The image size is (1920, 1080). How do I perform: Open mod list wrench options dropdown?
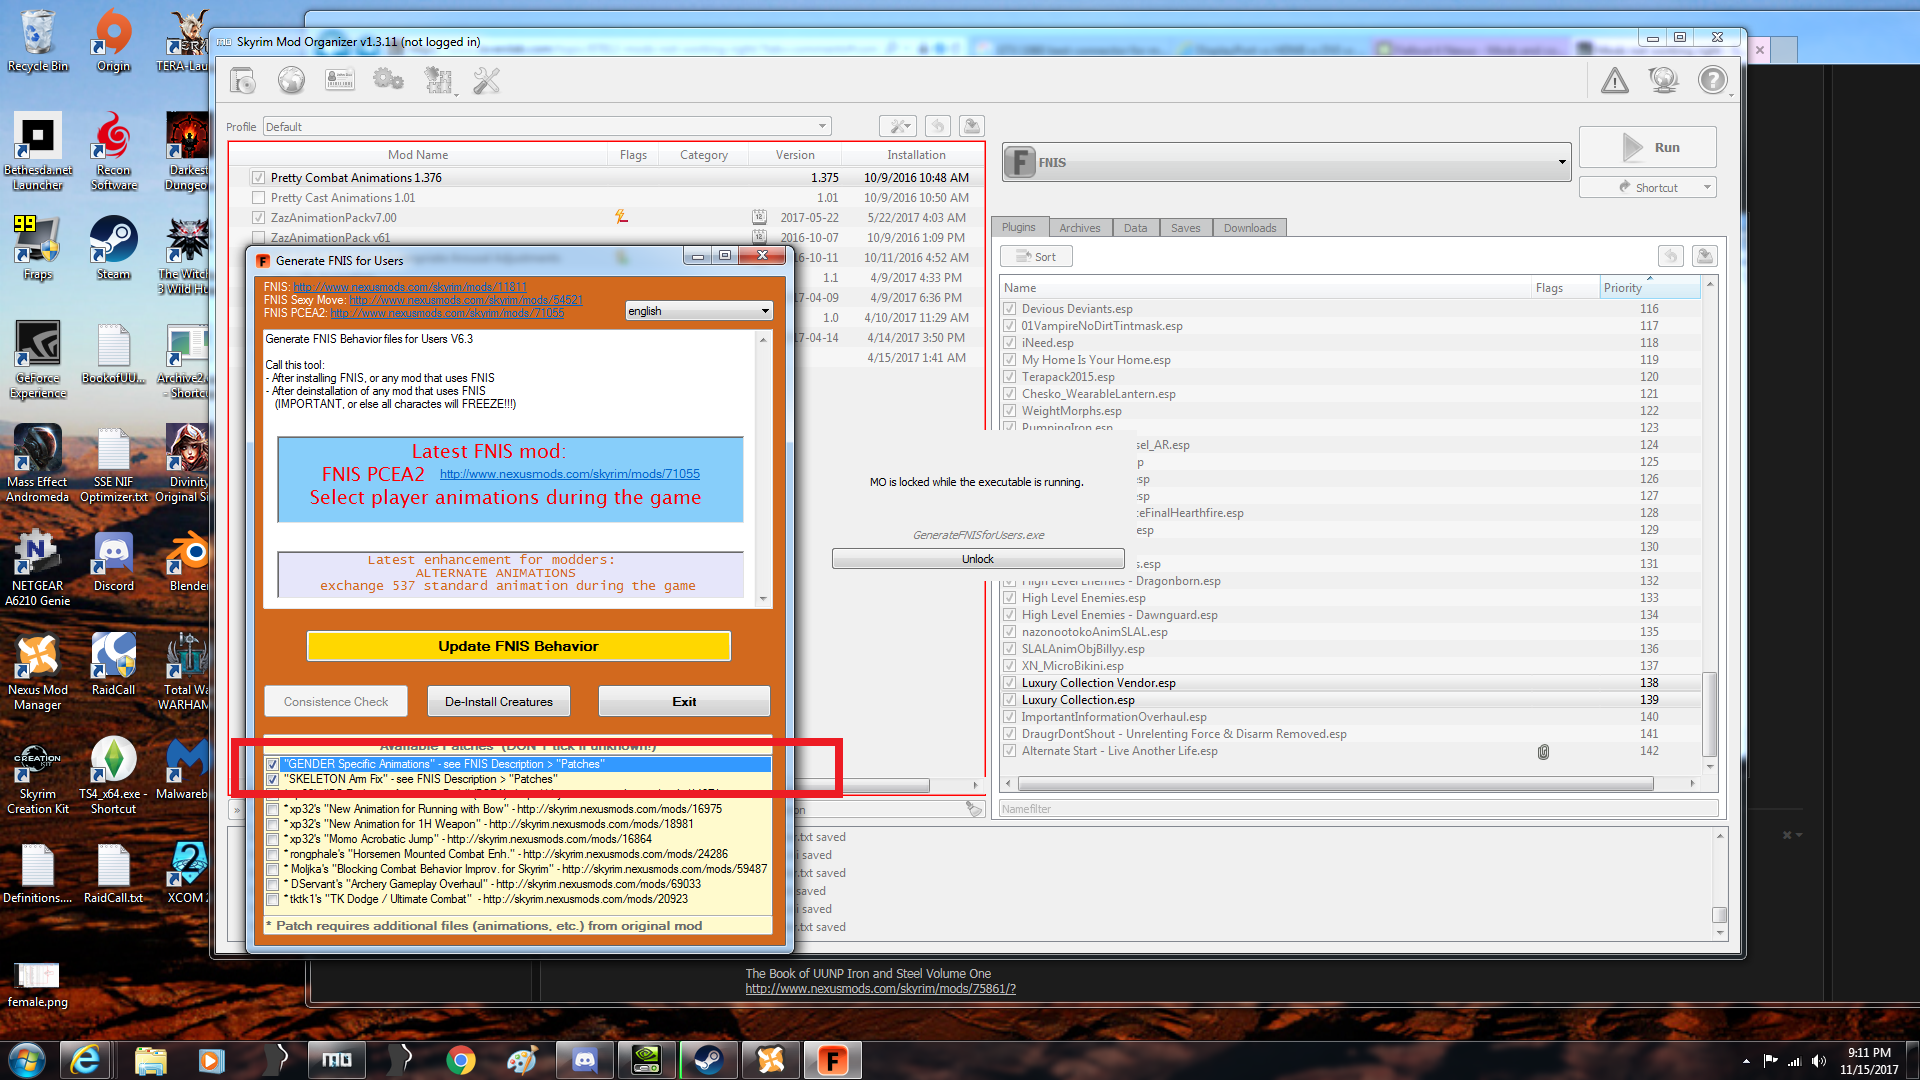pos(898,126)
